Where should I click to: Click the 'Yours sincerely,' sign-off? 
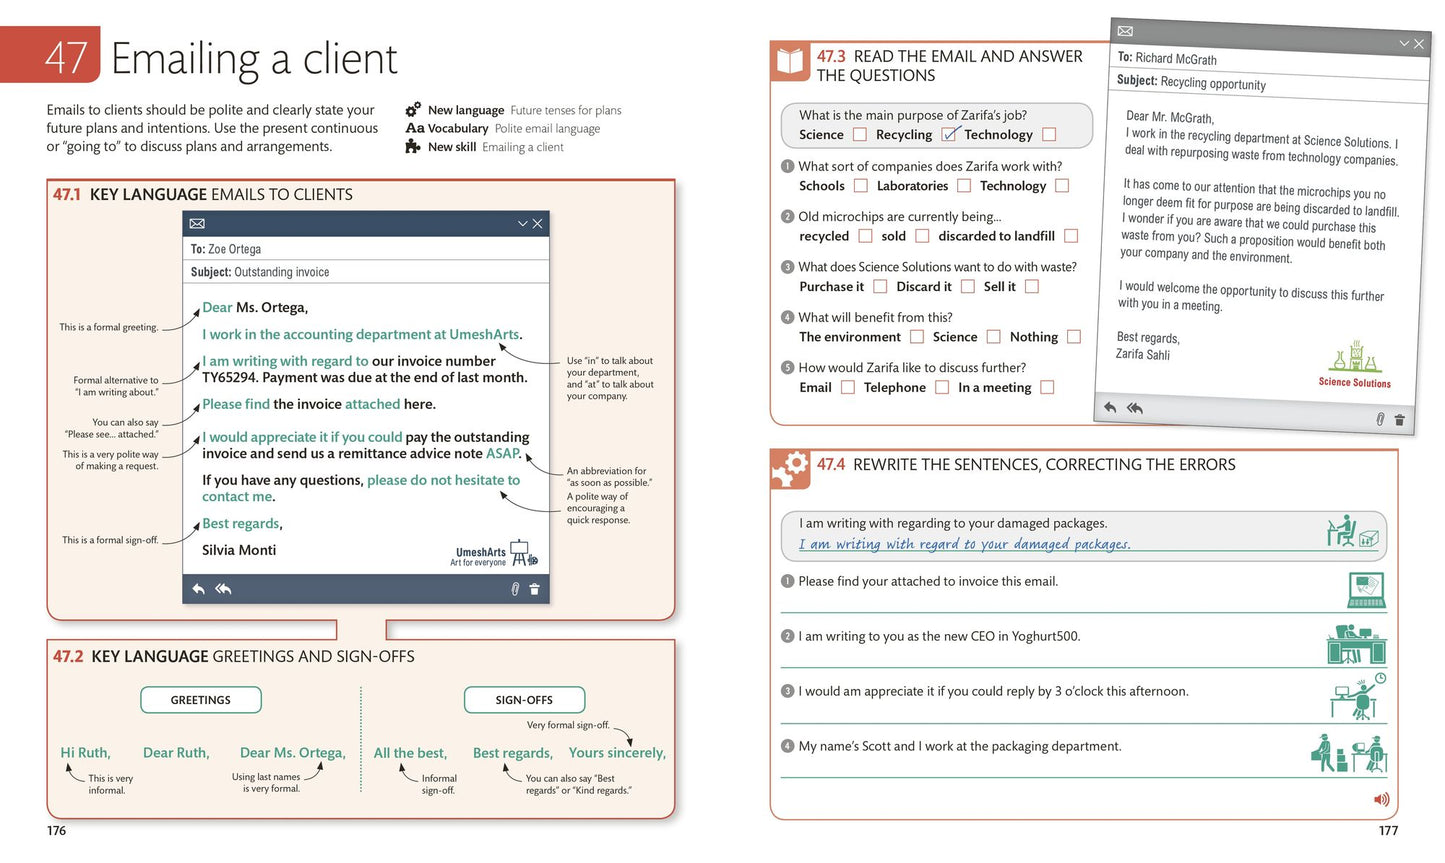[x=617, y=753]
